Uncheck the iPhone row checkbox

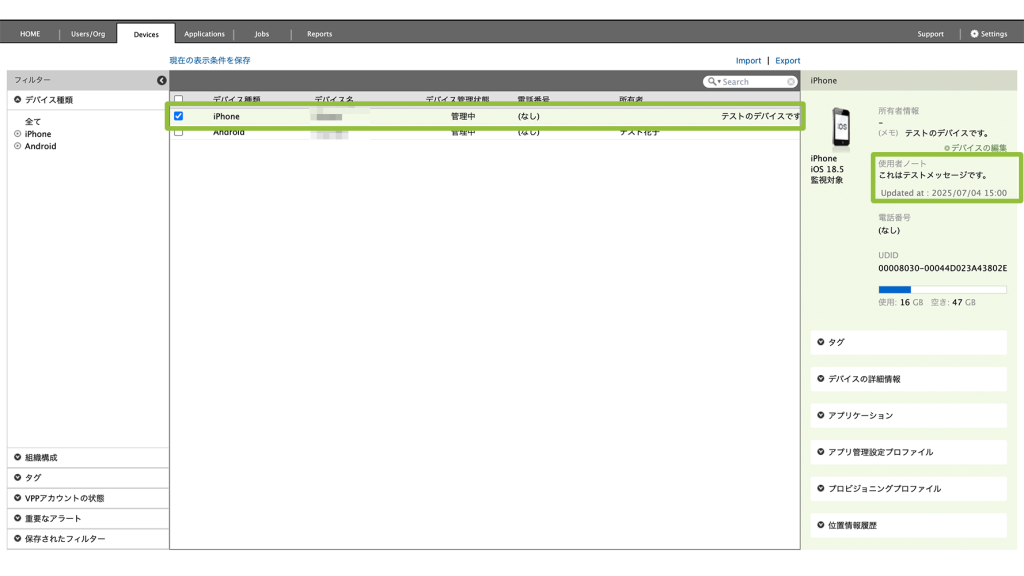coord(178,116)
